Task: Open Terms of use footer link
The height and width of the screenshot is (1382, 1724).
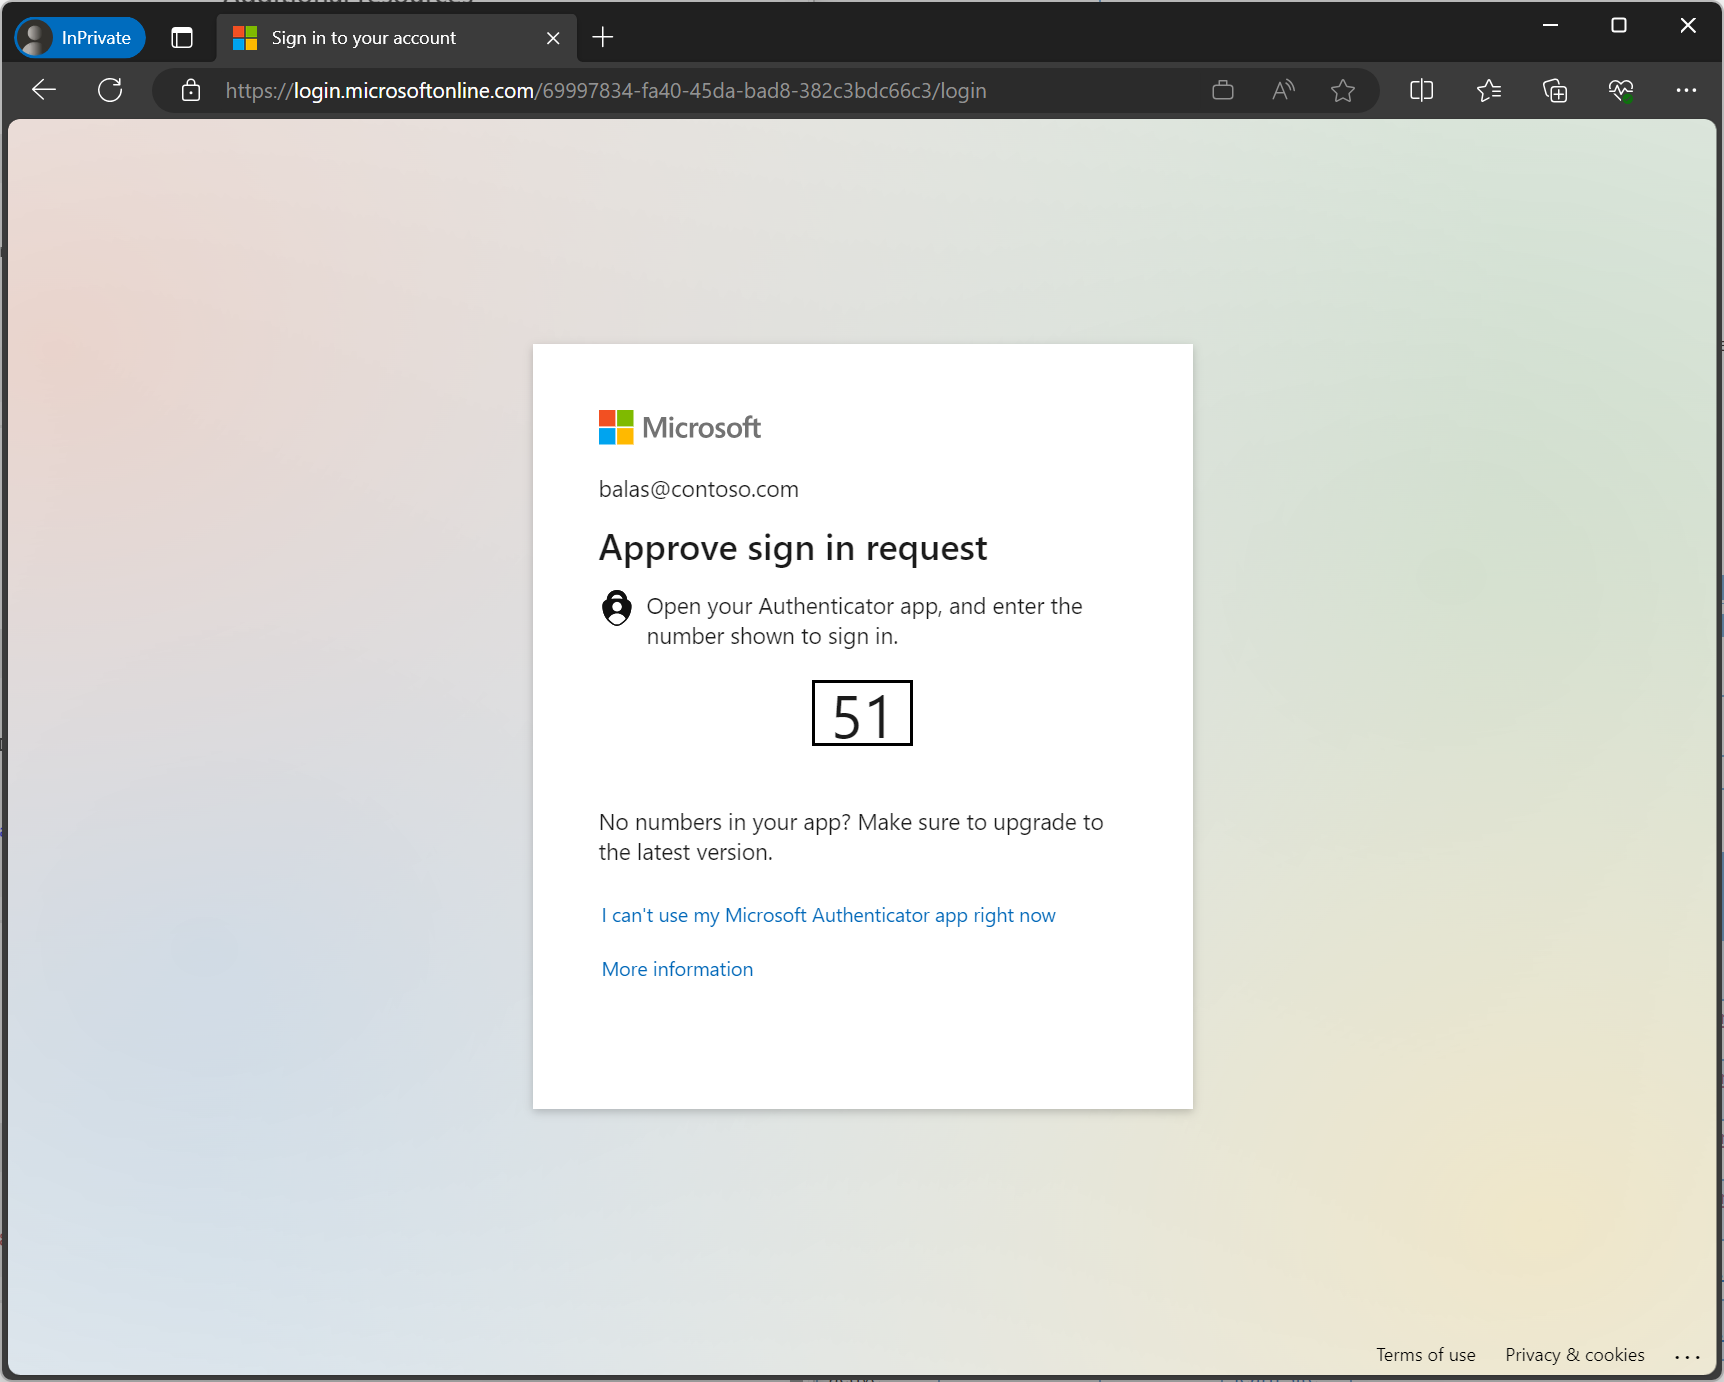Action: click(1425, 1355)
